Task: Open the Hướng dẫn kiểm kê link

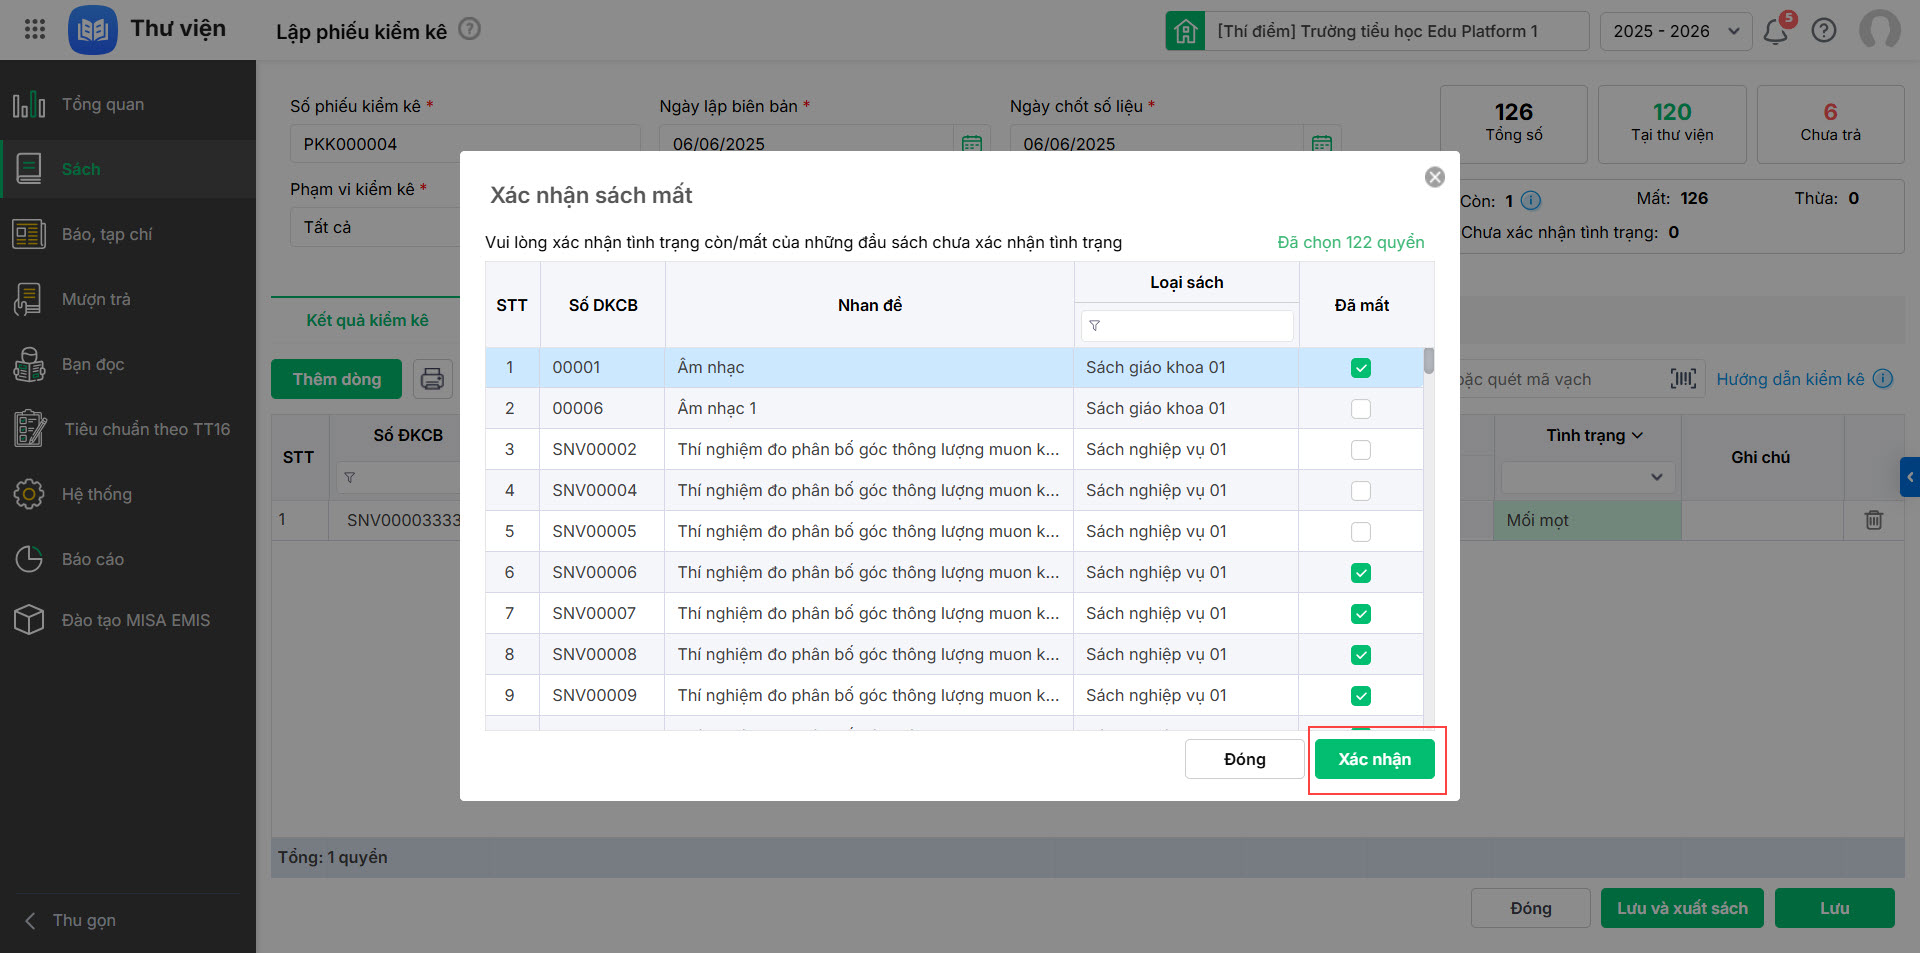Action: coord(1790,379)
